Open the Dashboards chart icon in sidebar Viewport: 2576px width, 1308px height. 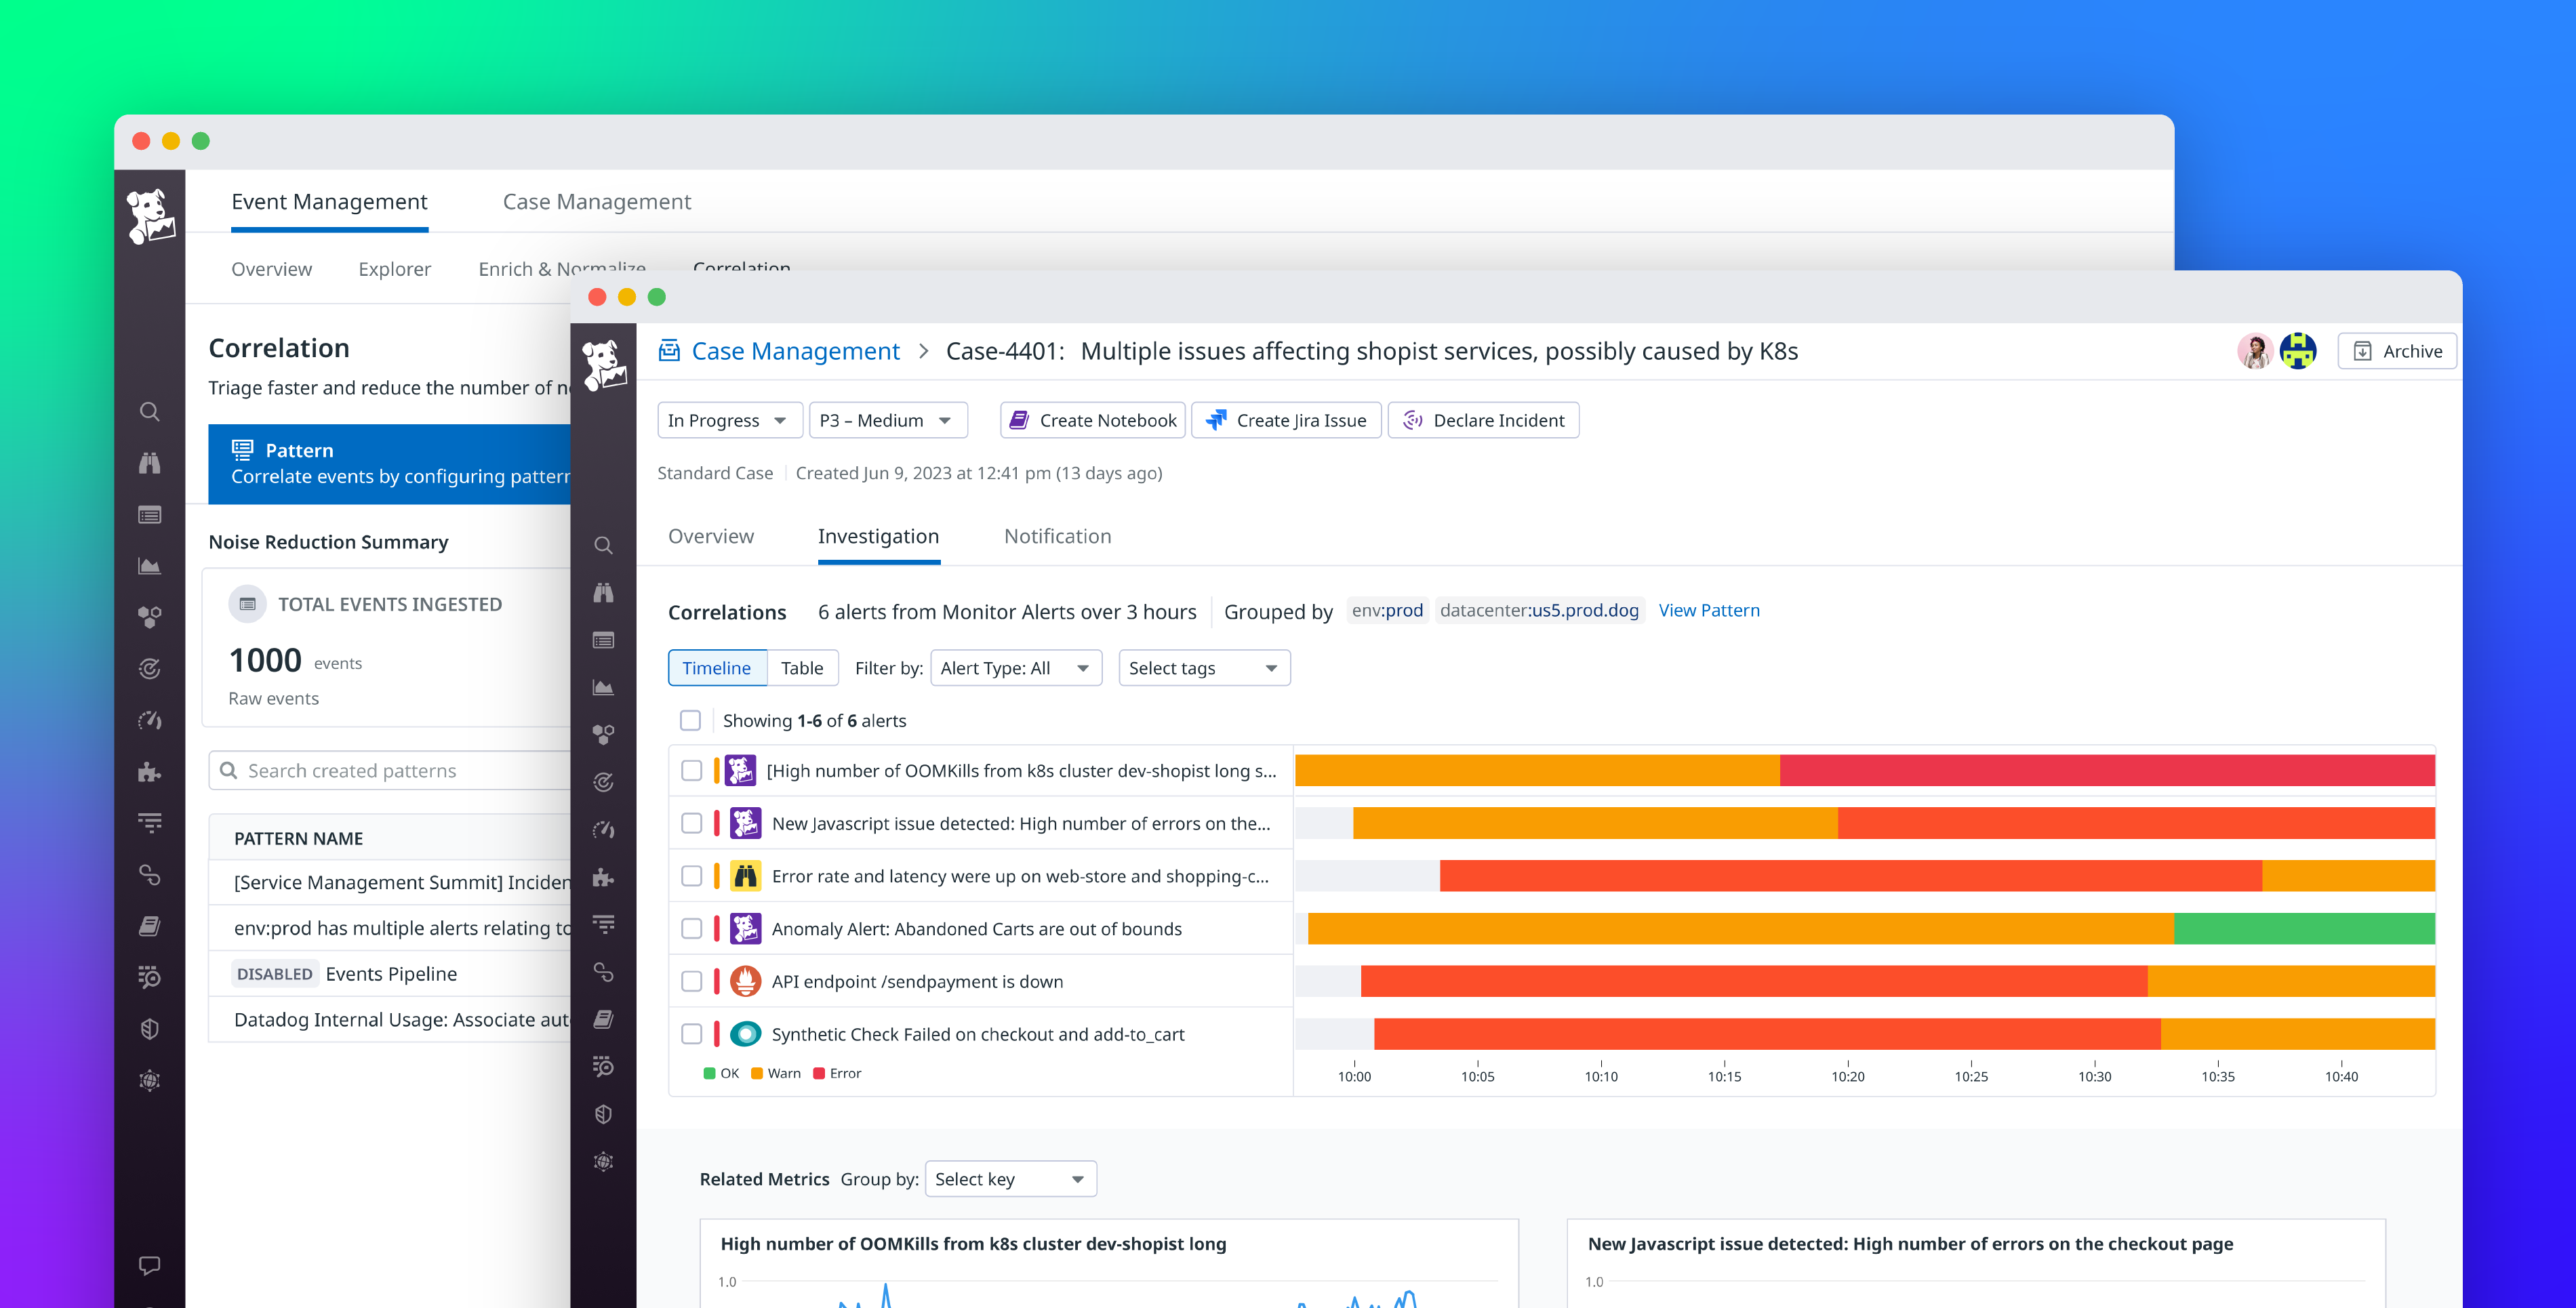click(x=150, y=565)
